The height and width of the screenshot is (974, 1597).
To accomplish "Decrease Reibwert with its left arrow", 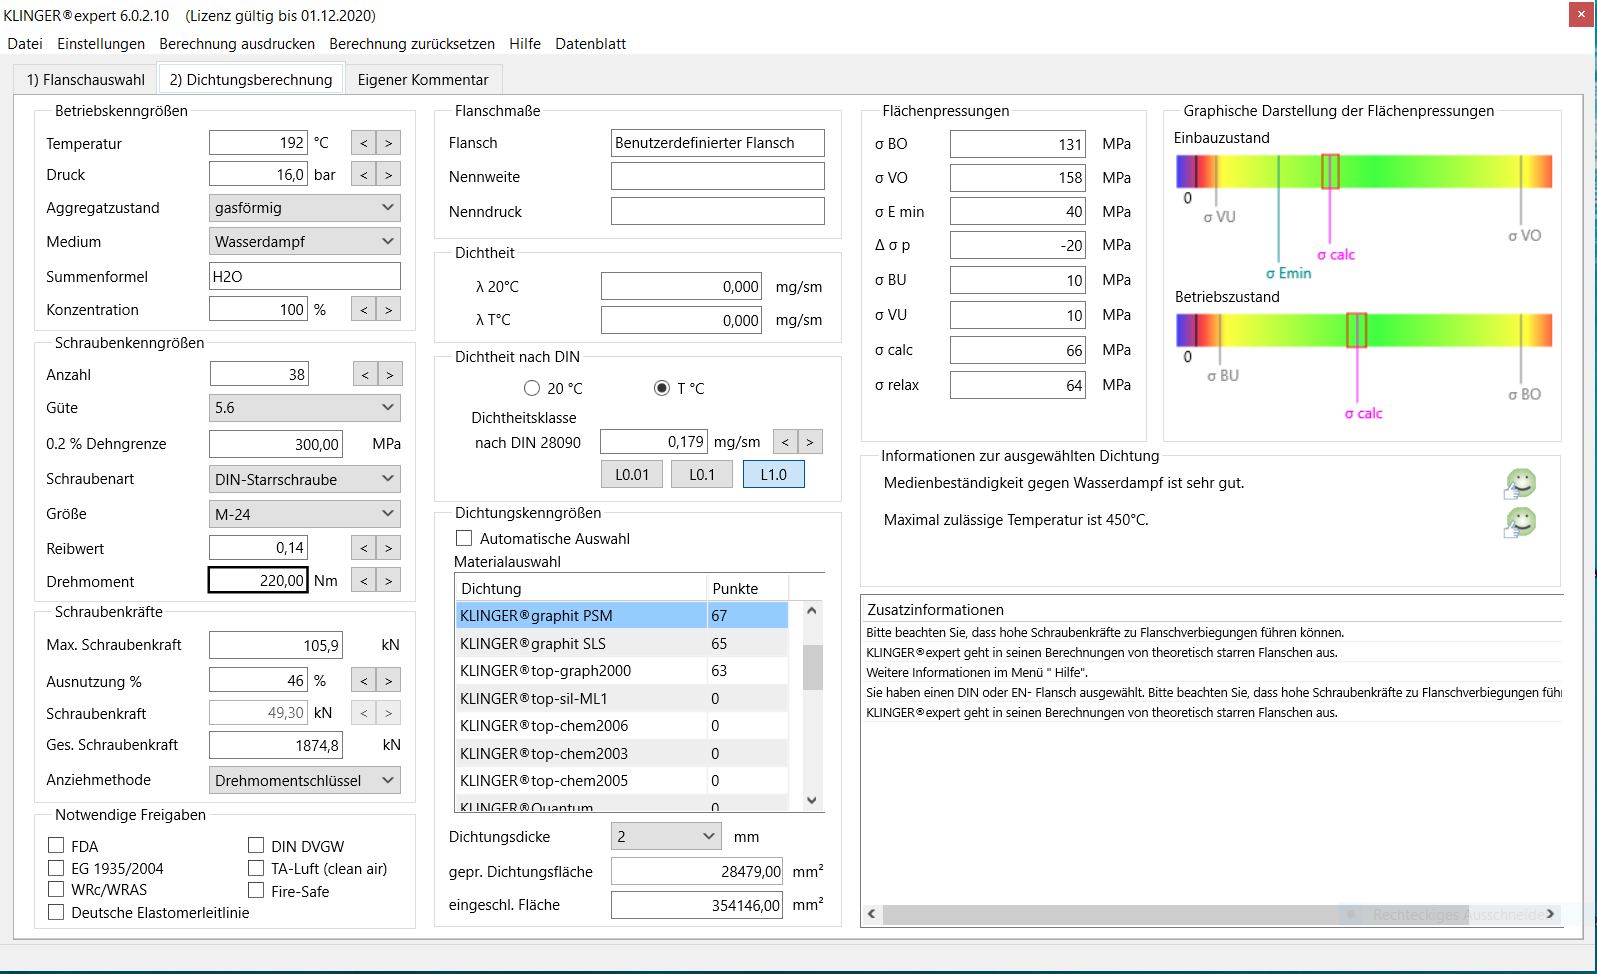I will [364, 548].
